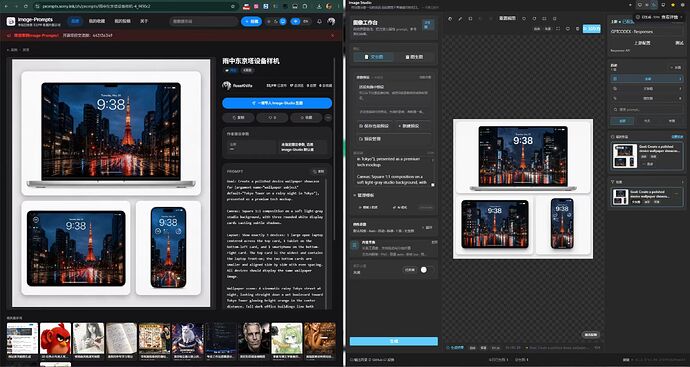Open the user avatar menu in Image-Prompts

(331, 22)
